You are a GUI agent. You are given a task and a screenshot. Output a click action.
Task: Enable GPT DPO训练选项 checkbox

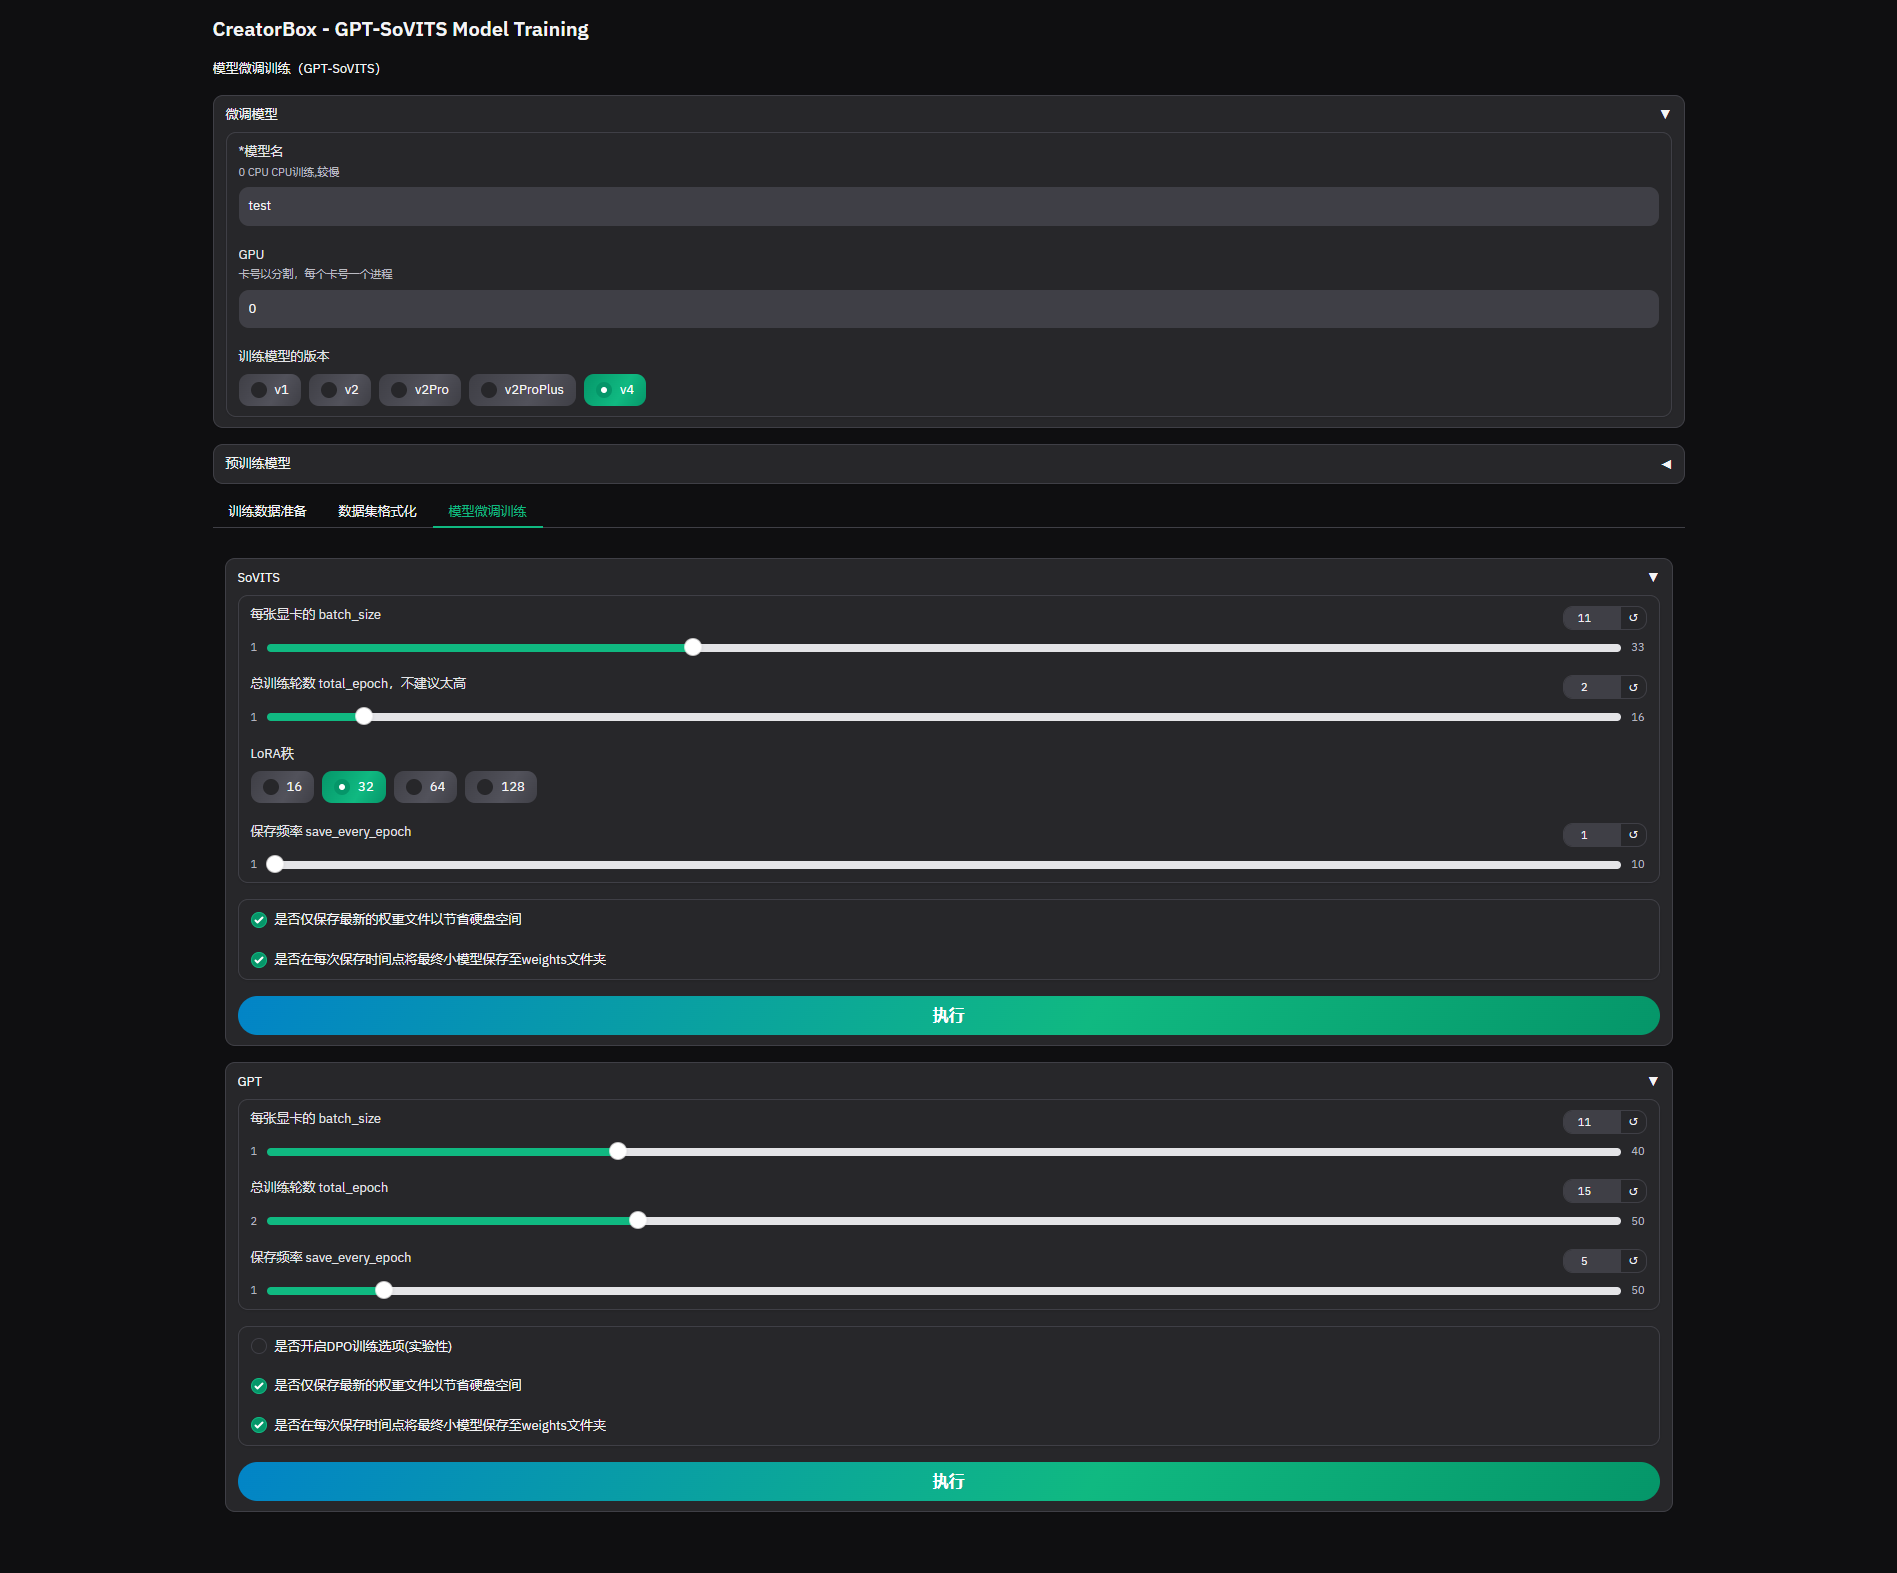[259, 1346]
